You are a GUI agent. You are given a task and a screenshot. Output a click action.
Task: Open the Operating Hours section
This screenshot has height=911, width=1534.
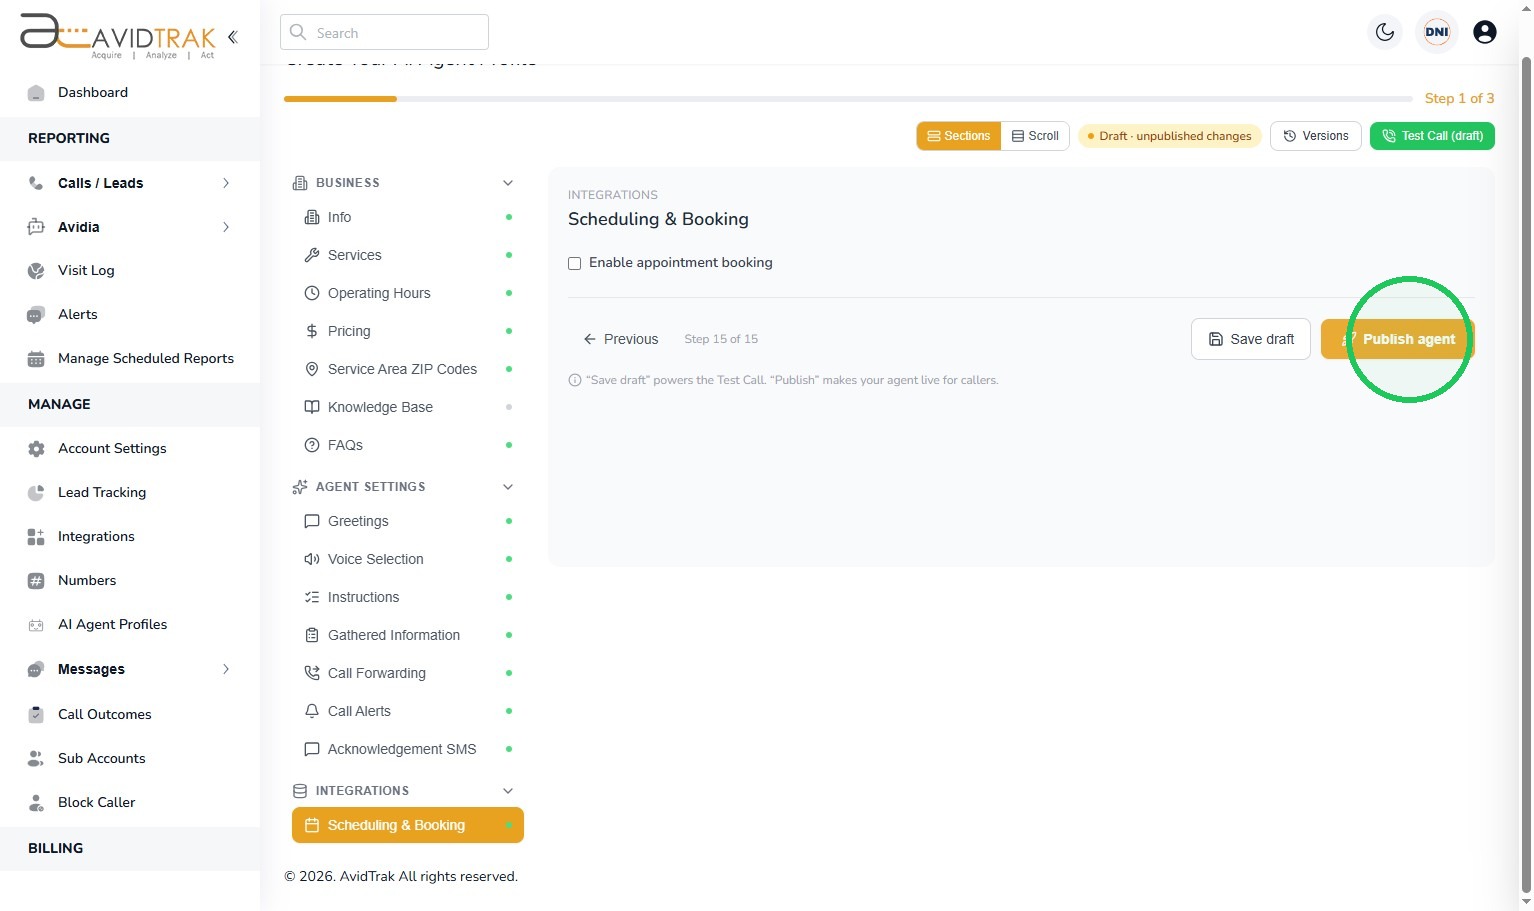pyautogui.click(x=408, y=293)
